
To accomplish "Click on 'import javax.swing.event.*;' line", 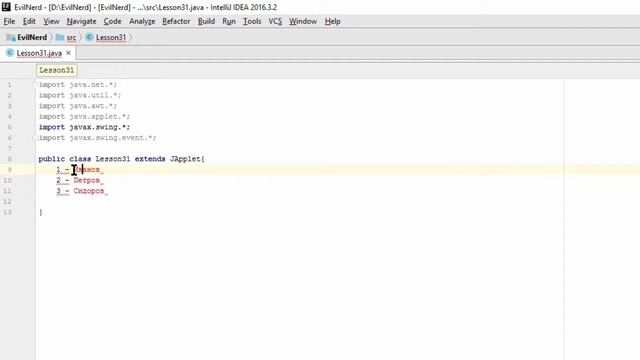I will [98, 138].
